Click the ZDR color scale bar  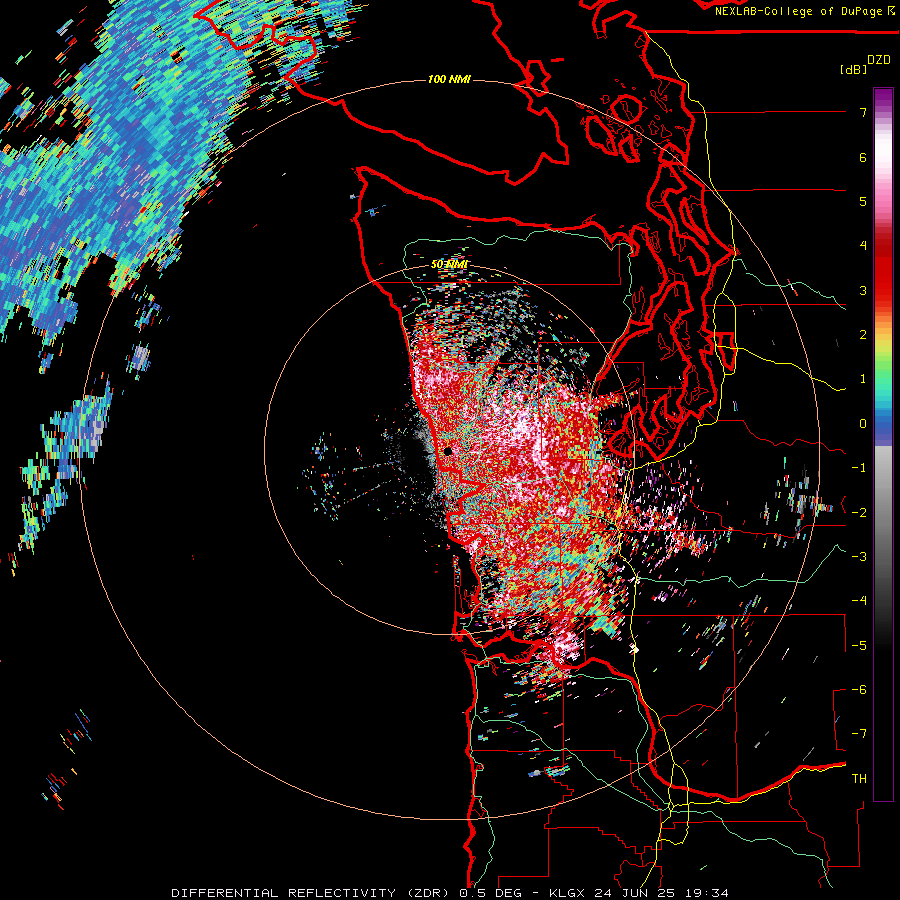[883, 444]
